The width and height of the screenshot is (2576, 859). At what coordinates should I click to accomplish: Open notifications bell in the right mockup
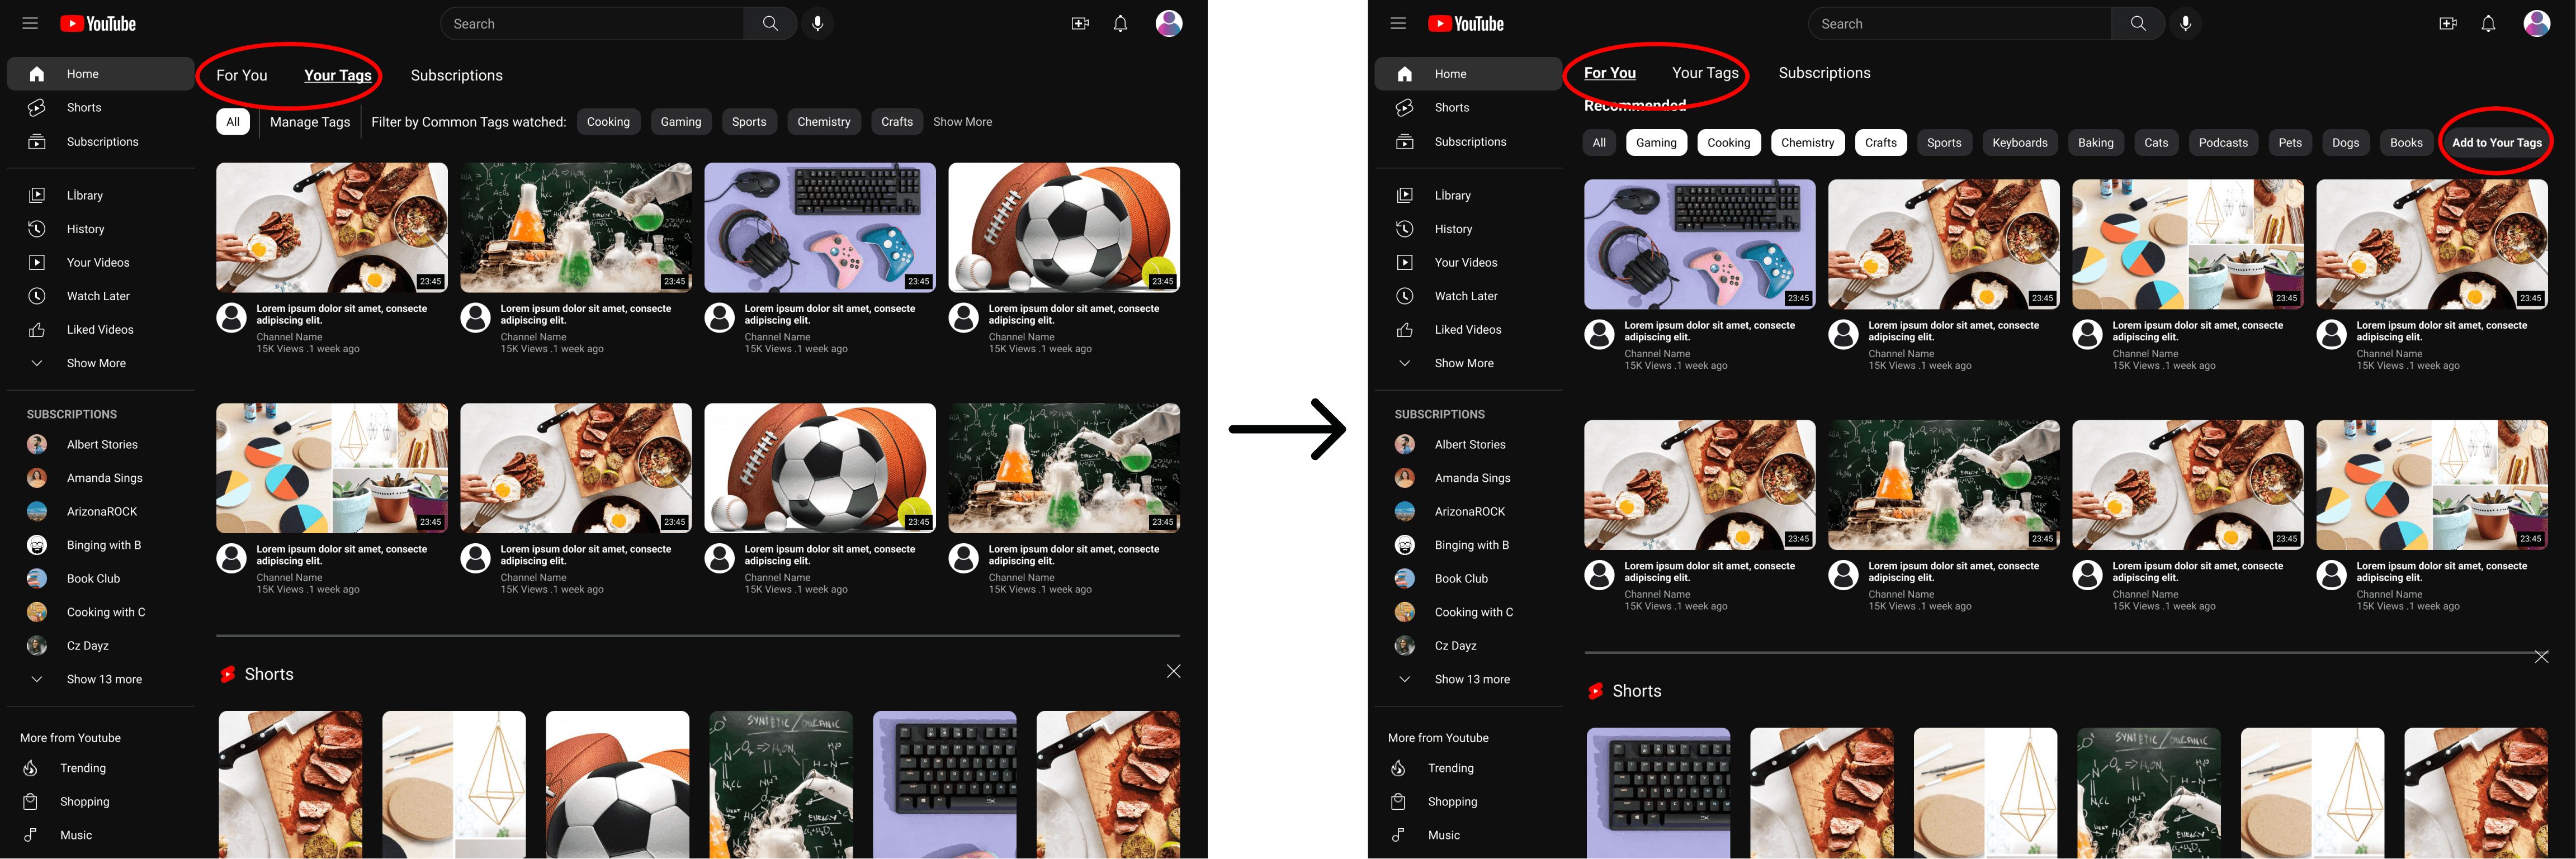[x=2487, y=23]
